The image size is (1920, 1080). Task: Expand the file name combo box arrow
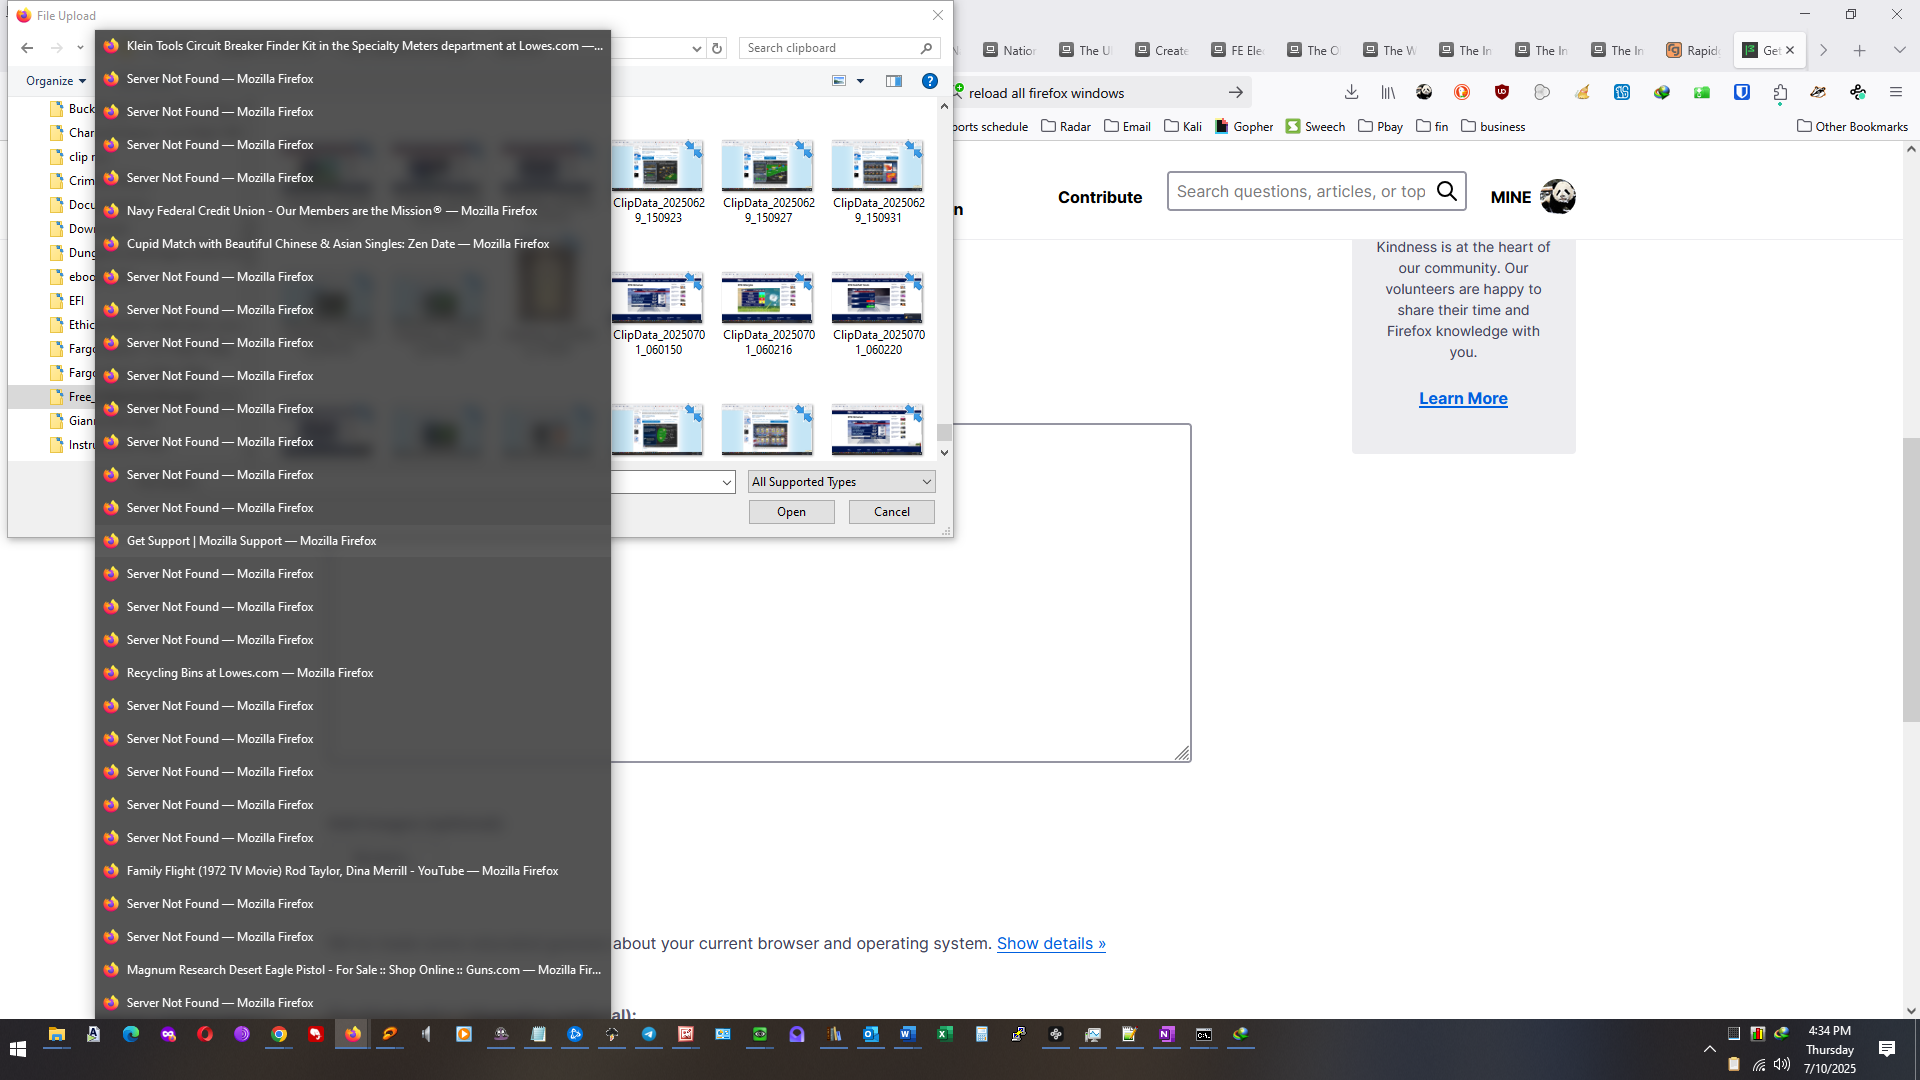point(727,482)
